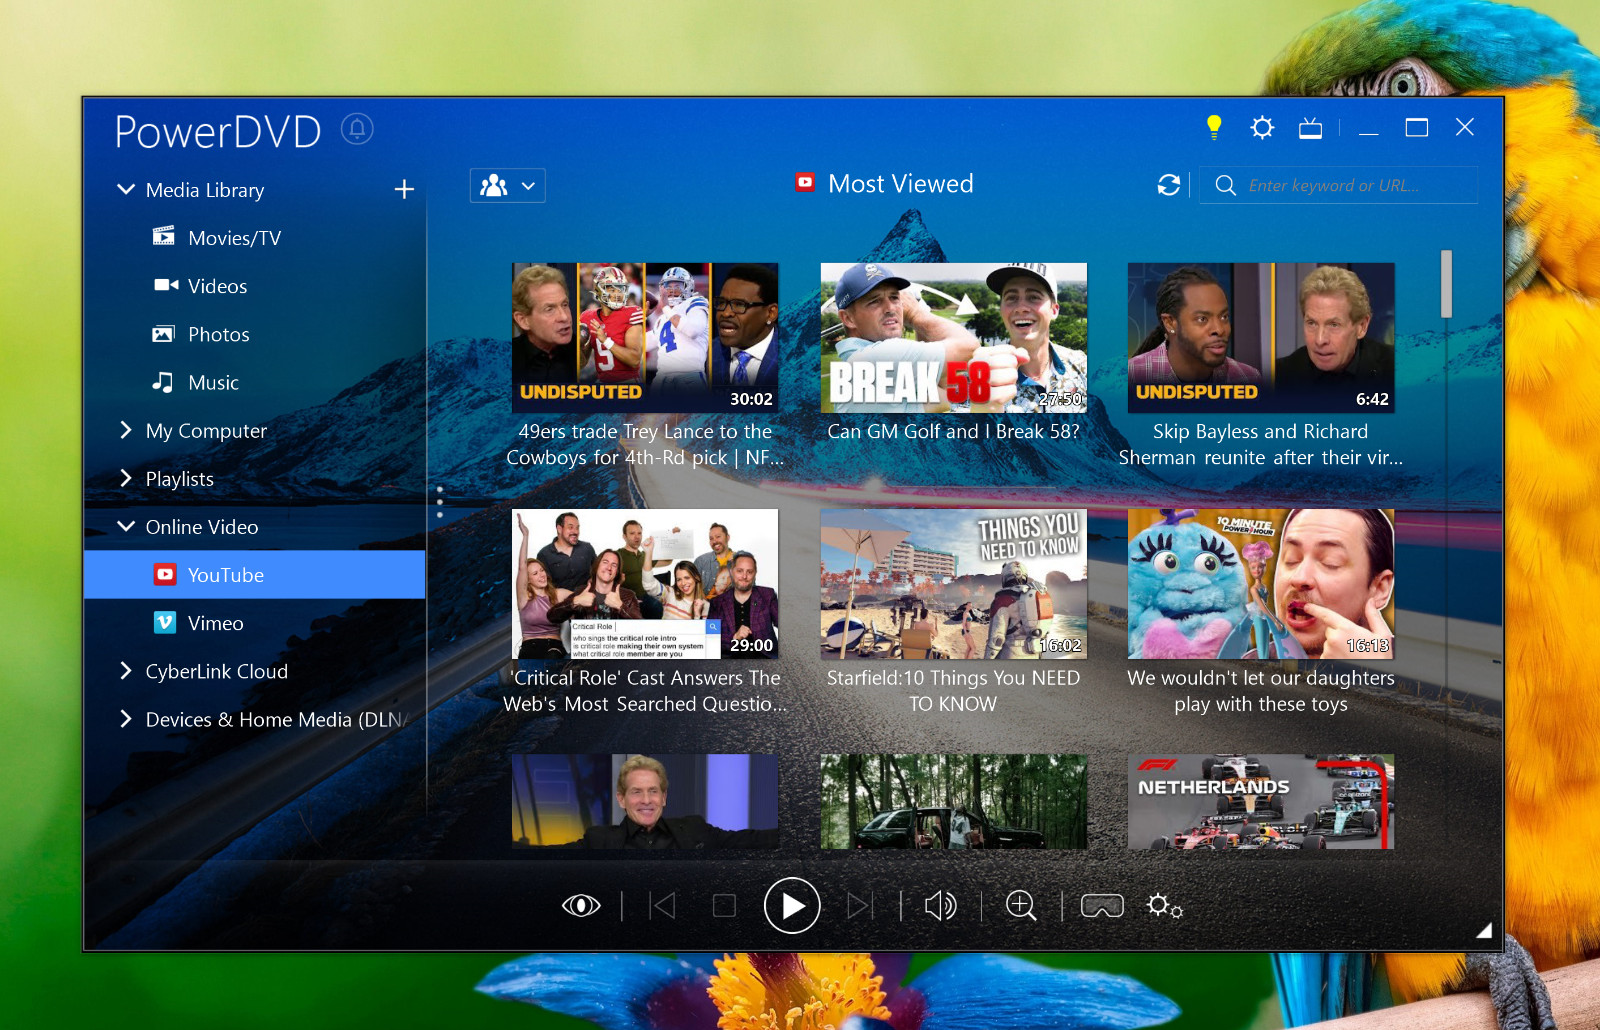Viewport: 1600px width, 1030px height.
Task: Collapse the Online Video section
Action: click(126, 526)
